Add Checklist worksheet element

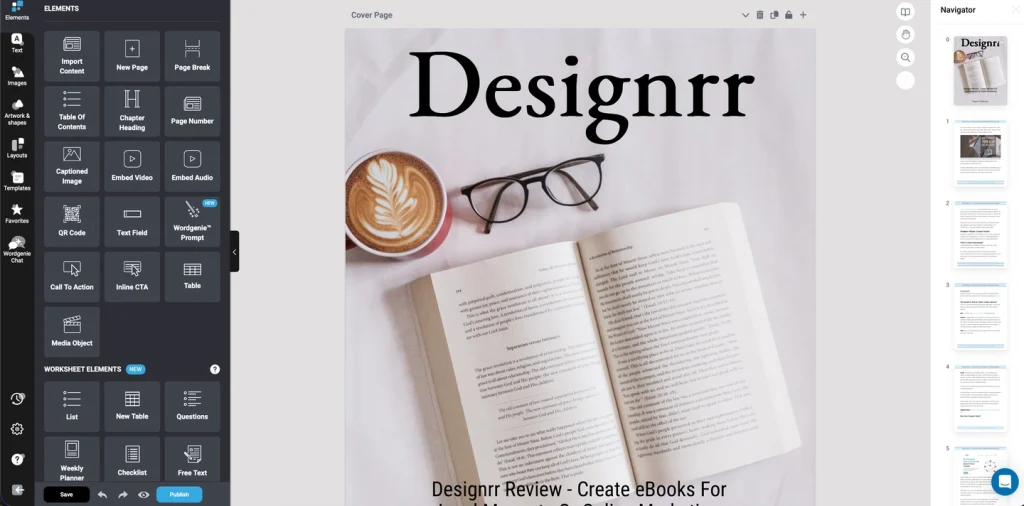(132, 460)
